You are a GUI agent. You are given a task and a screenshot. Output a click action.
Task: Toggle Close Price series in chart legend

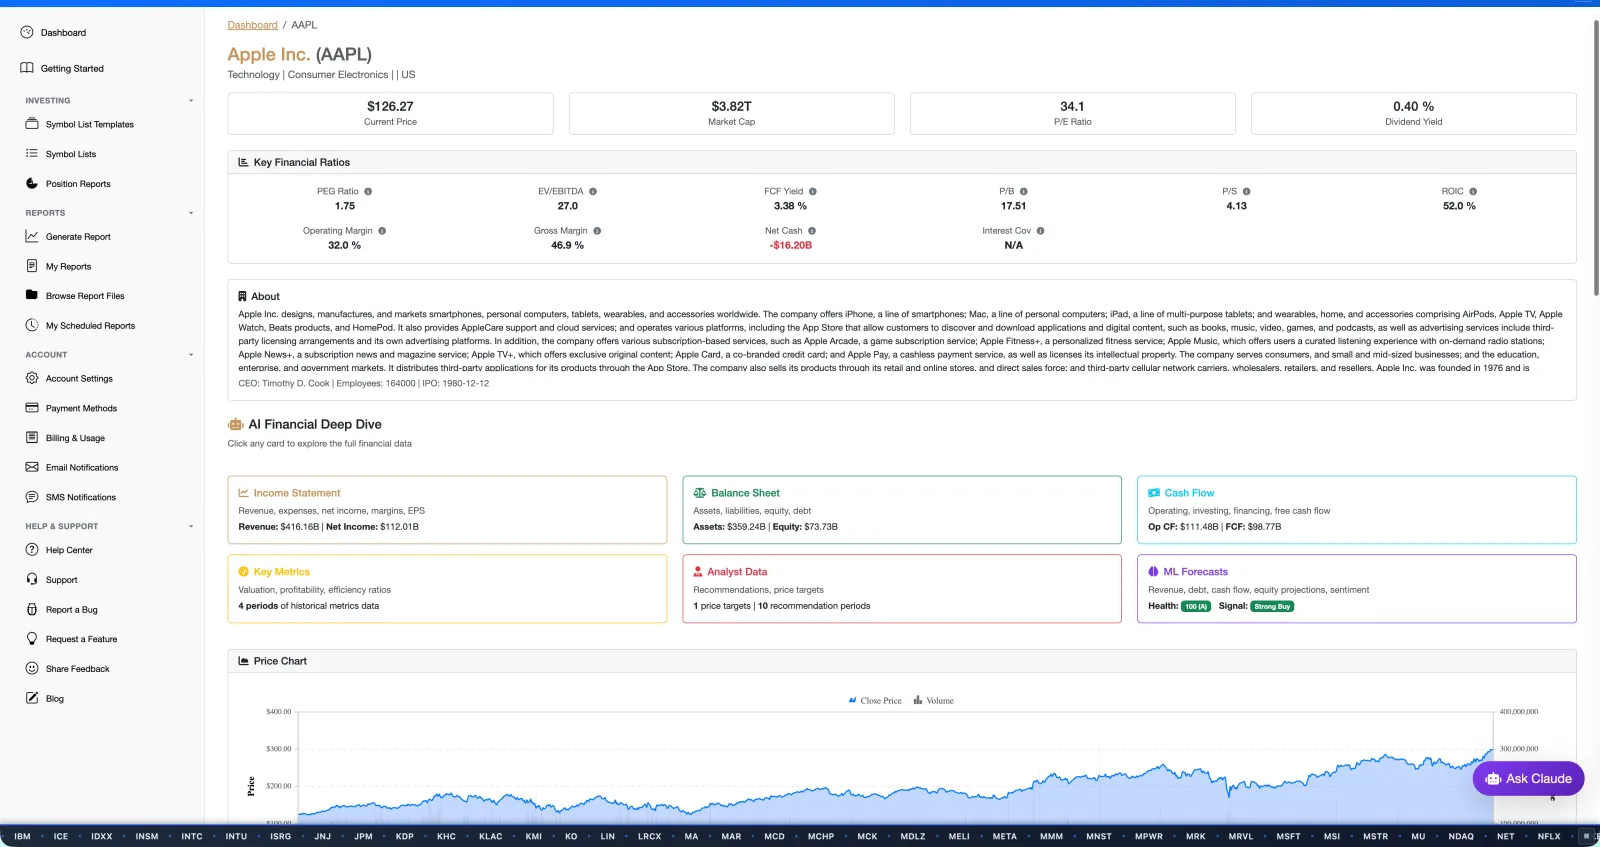875,701
